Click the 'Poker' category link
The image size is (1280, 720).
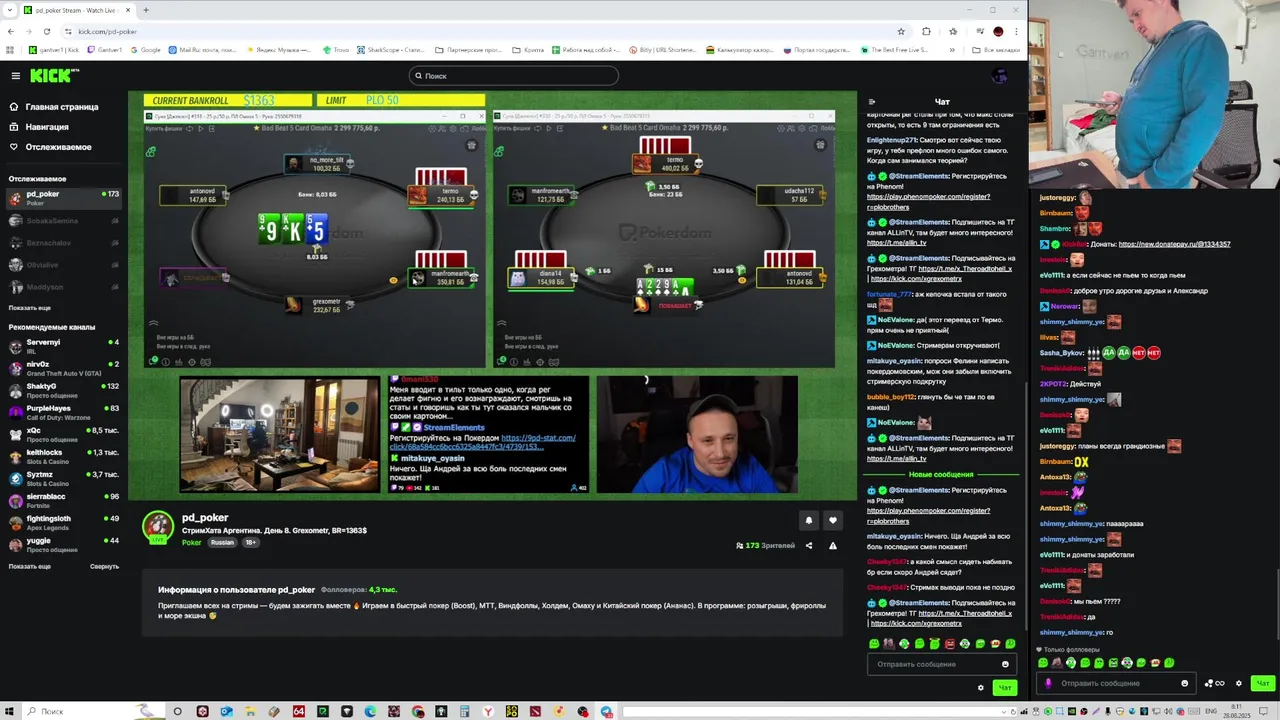(x=191, y=543)
